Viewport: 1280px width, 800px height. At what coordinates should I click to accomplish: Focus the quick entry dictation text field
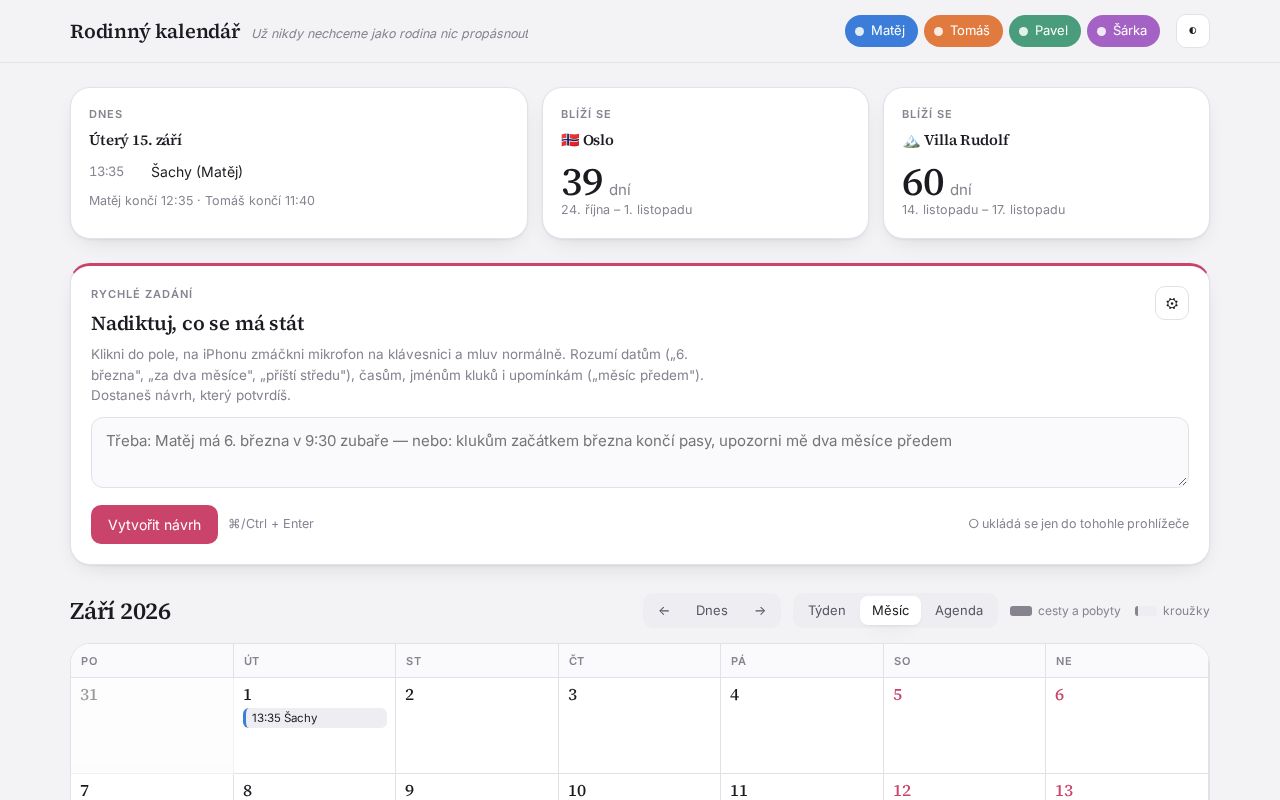[x=640, y=453]
